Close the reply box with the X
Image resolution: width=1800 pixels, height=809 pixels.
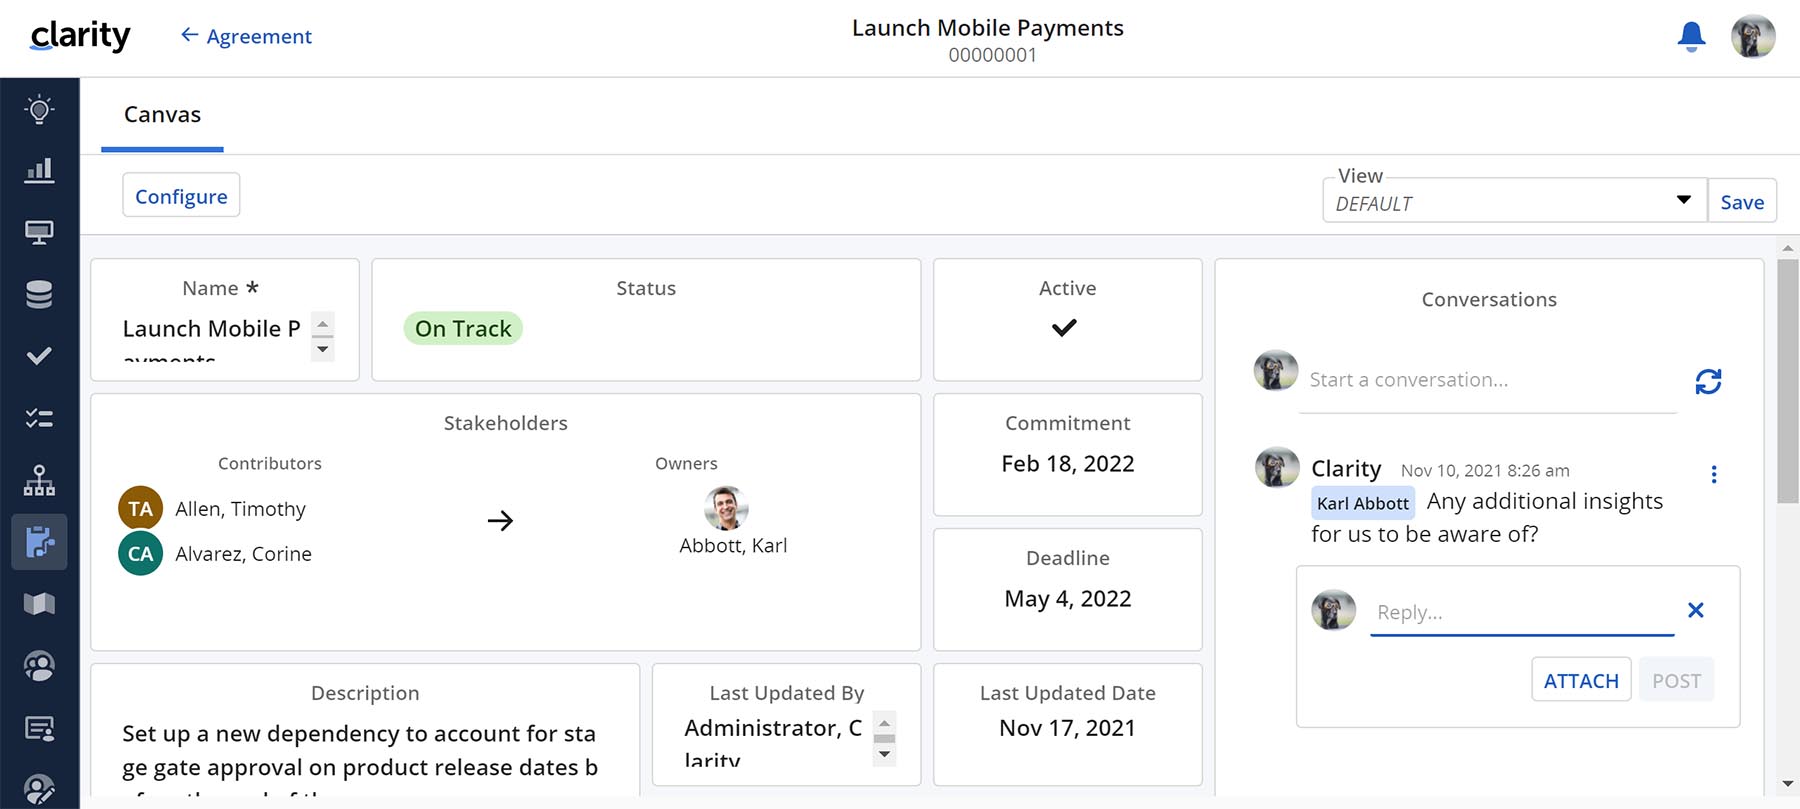point(1695,610)
